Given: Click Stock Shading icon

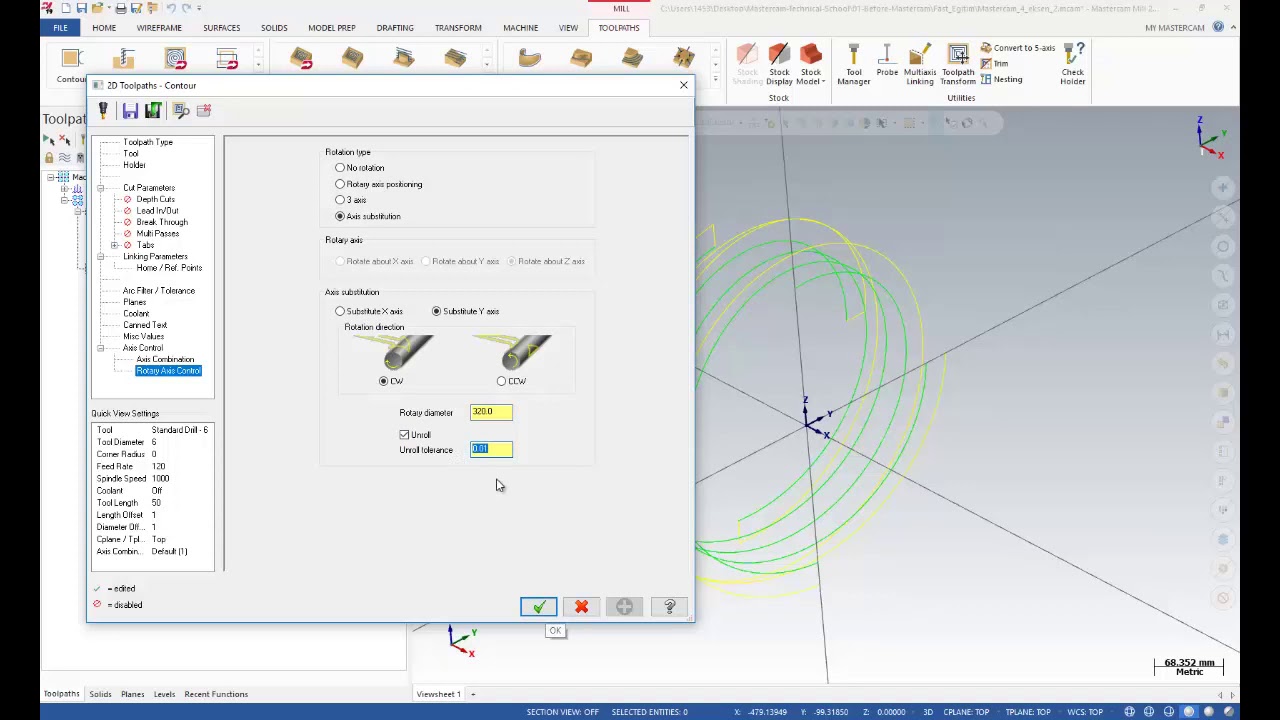Looking at the screenshot, I should tap(747, 65).
